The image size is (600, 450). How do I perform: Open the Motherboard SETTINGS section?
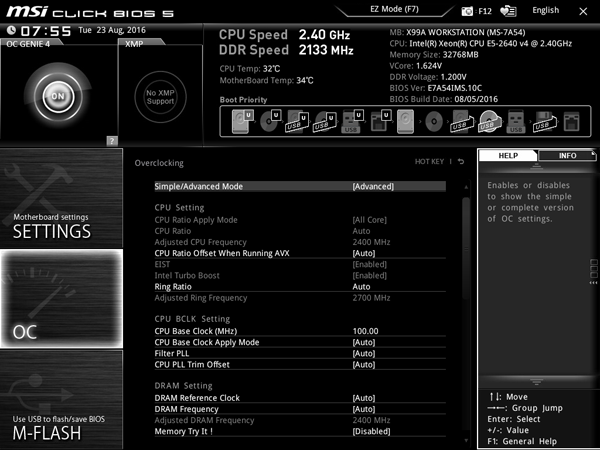point(61,198)
